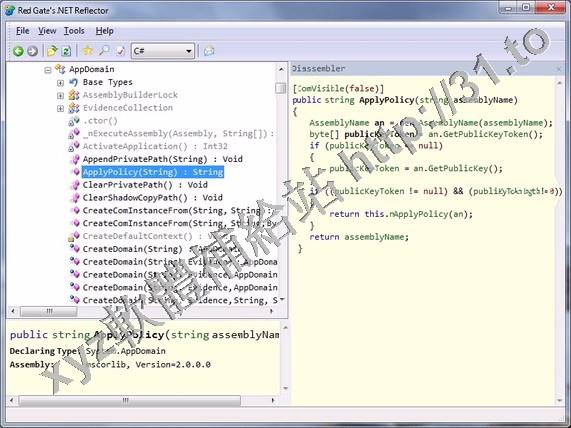Click the Base Types folder icon
The height and width of the screenshot is (428, 571).
pos(74,82)
